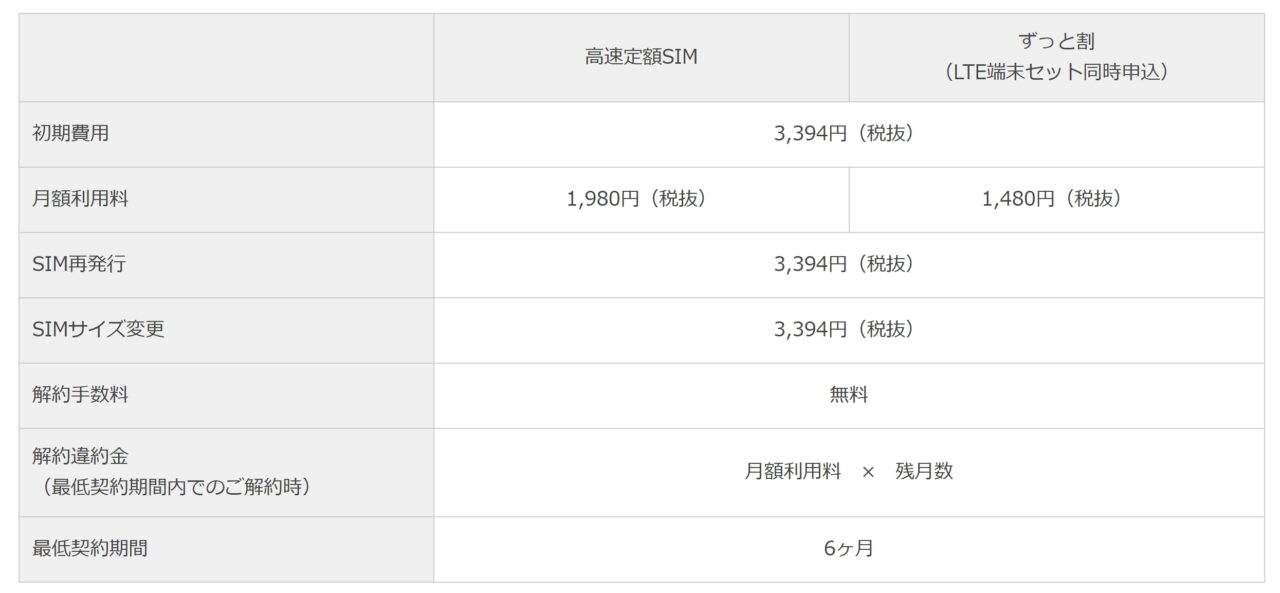Image resolution: width=1280 pixels, height=593 pixels.
Task: Click the empty top-left header cell
Action: point(226,58)
